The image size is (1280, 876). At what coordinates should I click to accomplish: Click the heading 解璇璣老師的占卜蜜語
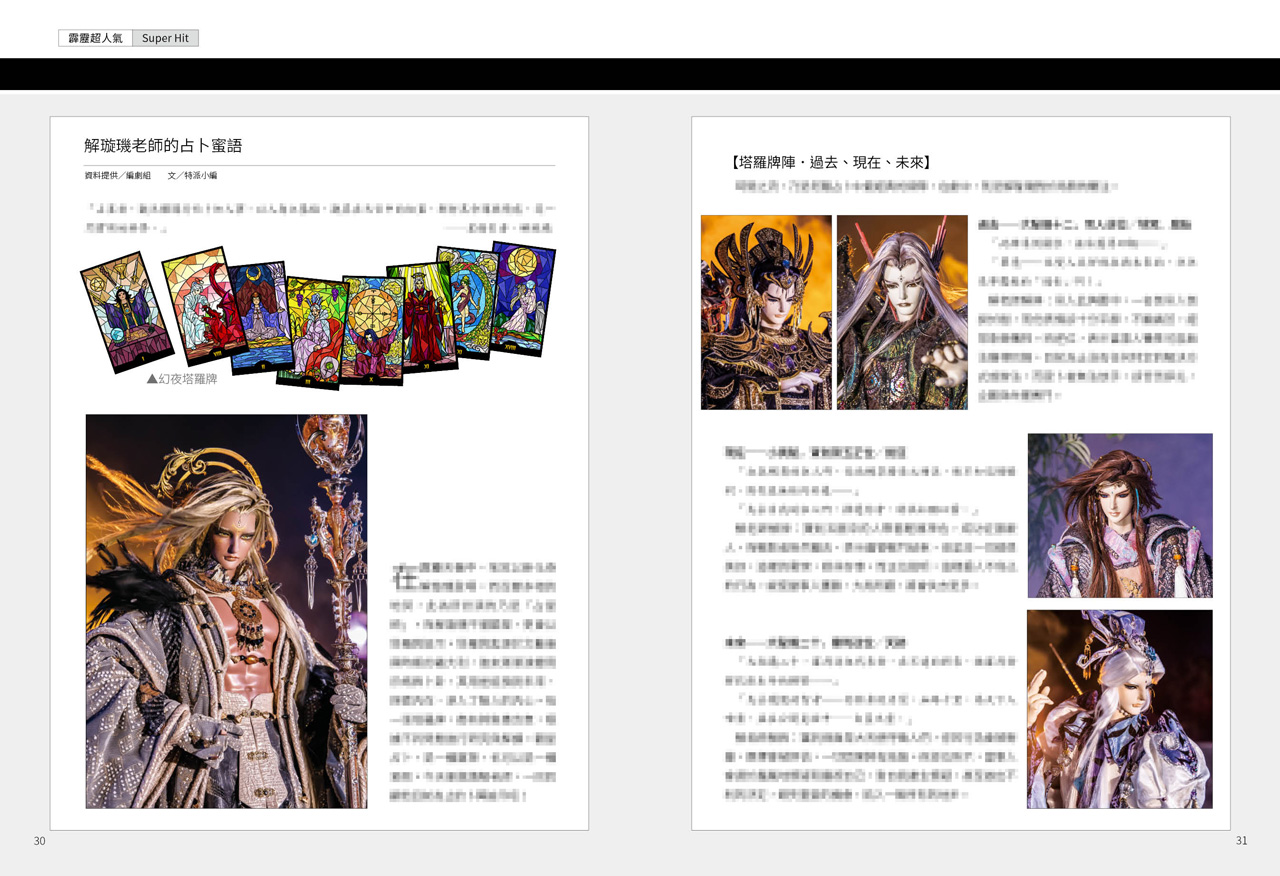(164, 146)
